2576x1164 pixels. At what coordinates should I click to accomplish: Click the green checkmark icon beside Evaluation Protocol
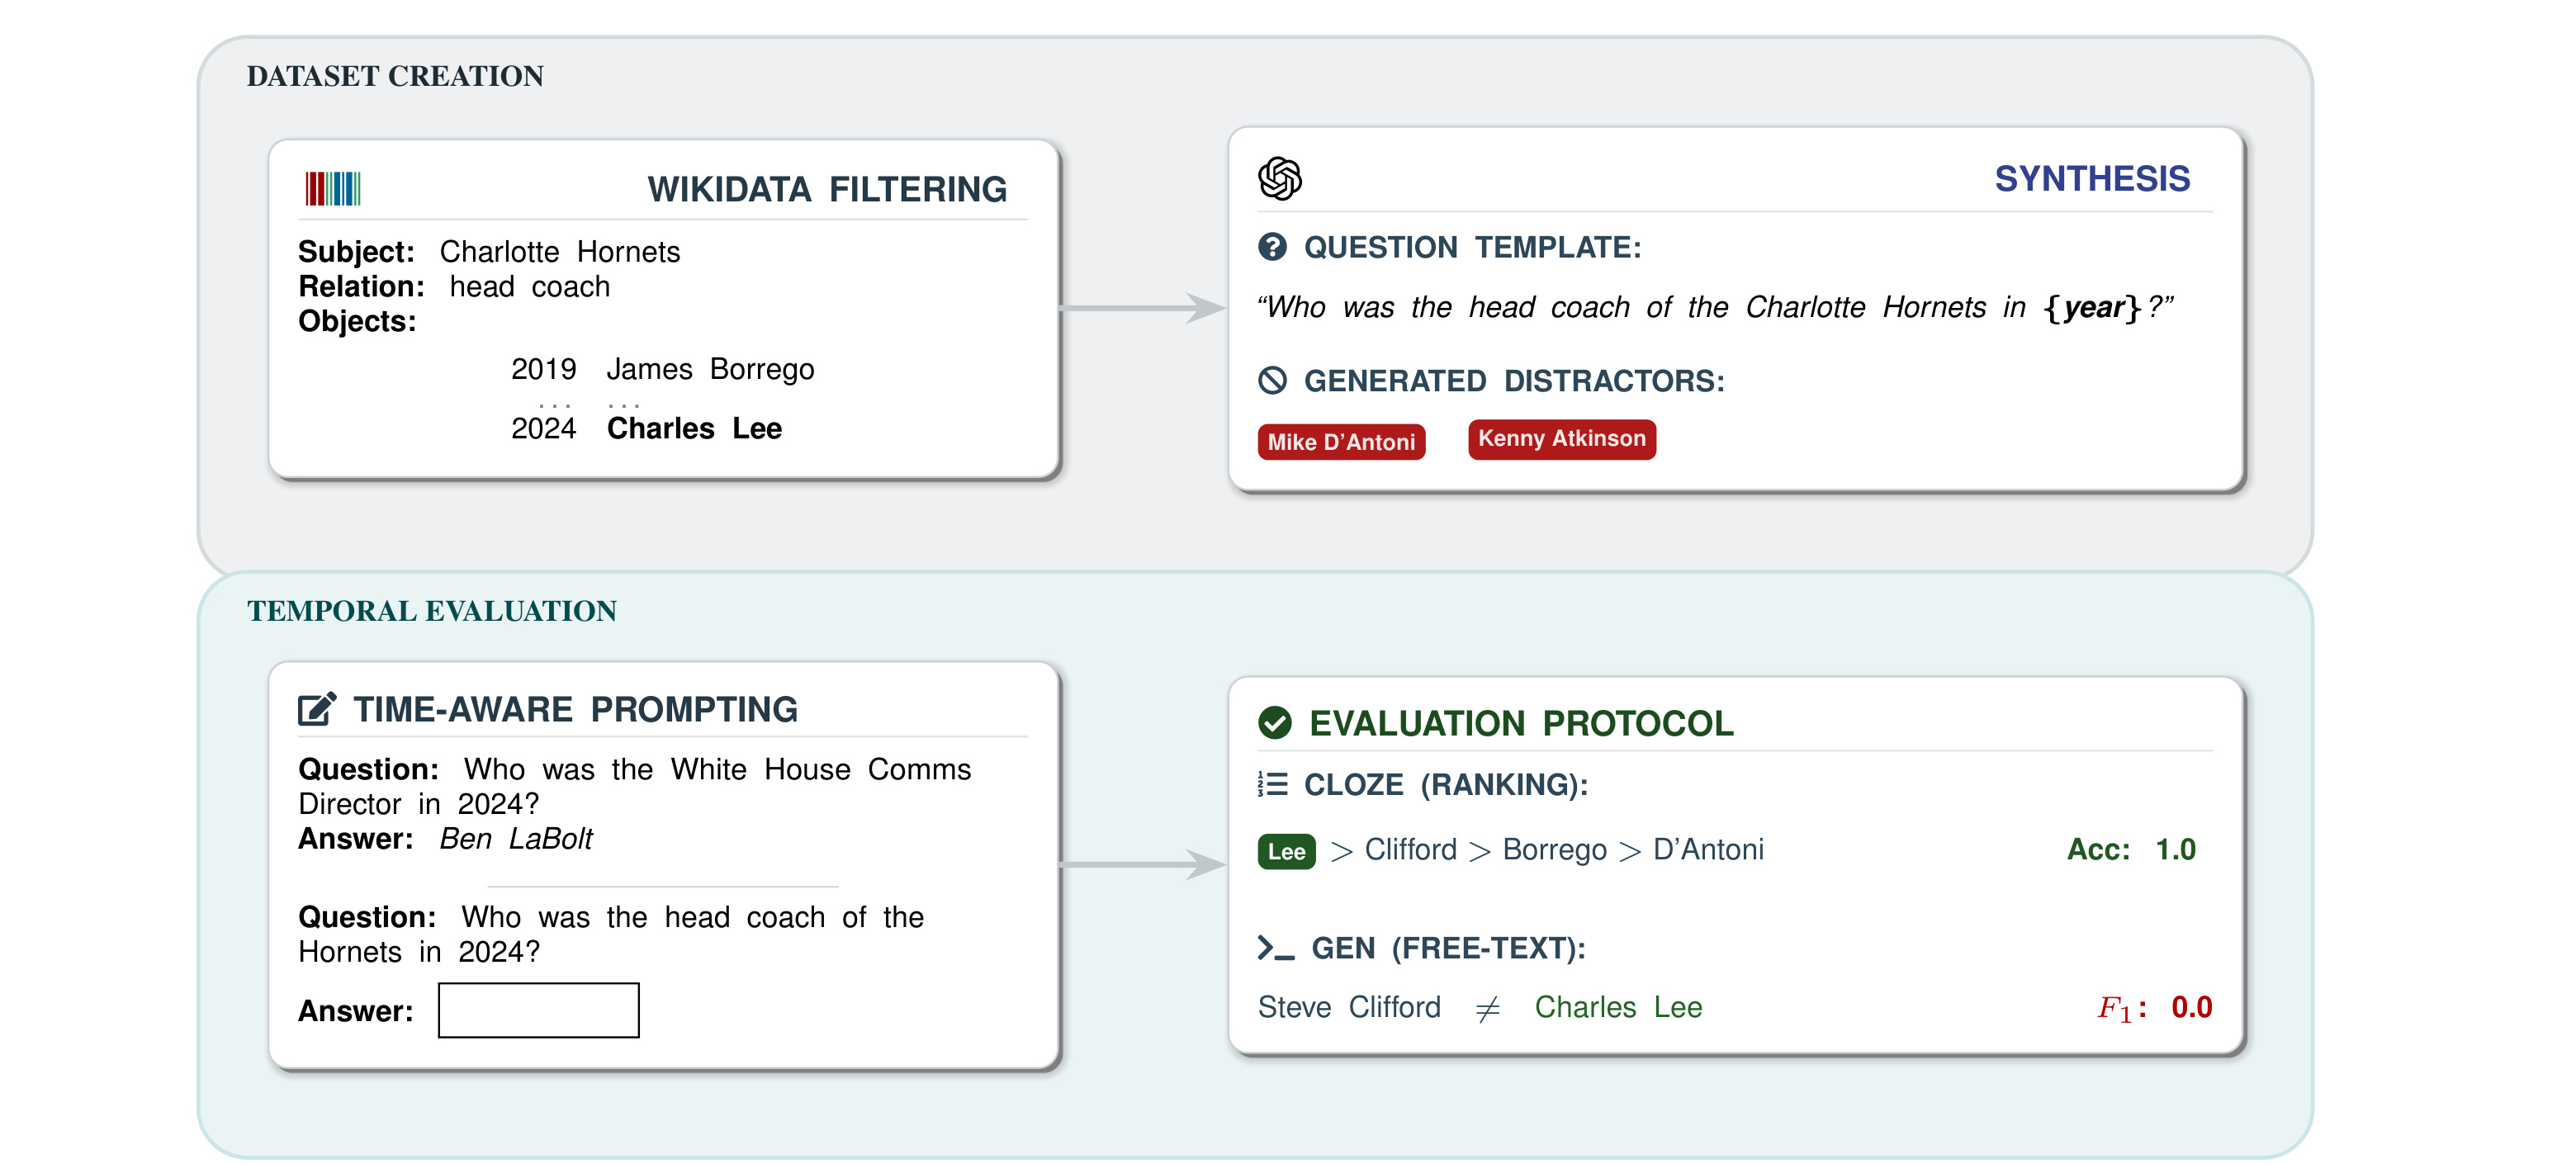coord(1275,722)
